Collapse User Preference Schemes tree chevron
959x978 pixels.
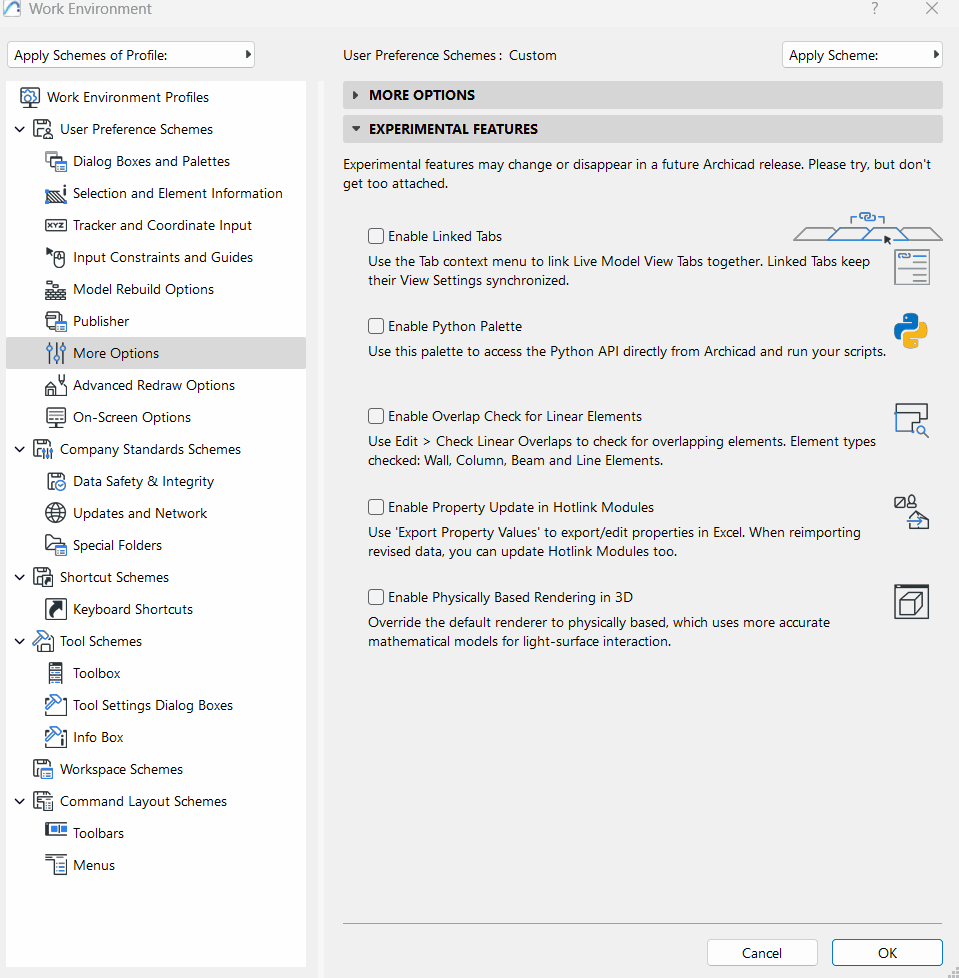tap(20, 129)
